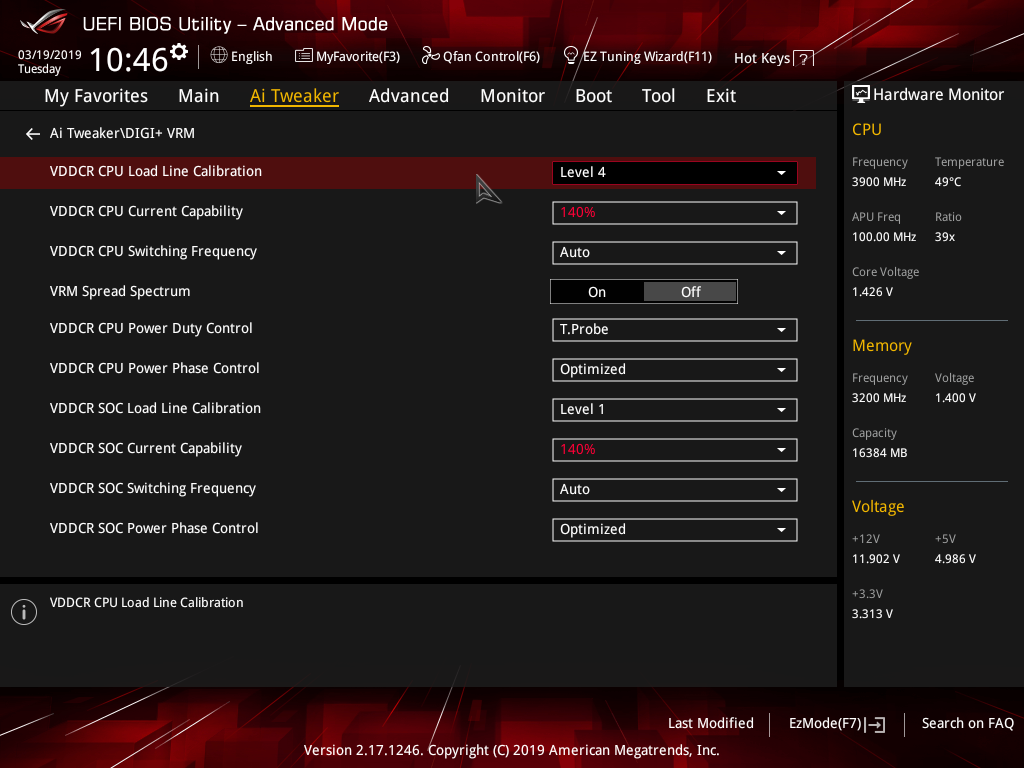Click the 10:46 clock display
Viewport: 1024px width, 768px height.
[x=129, y=59]
